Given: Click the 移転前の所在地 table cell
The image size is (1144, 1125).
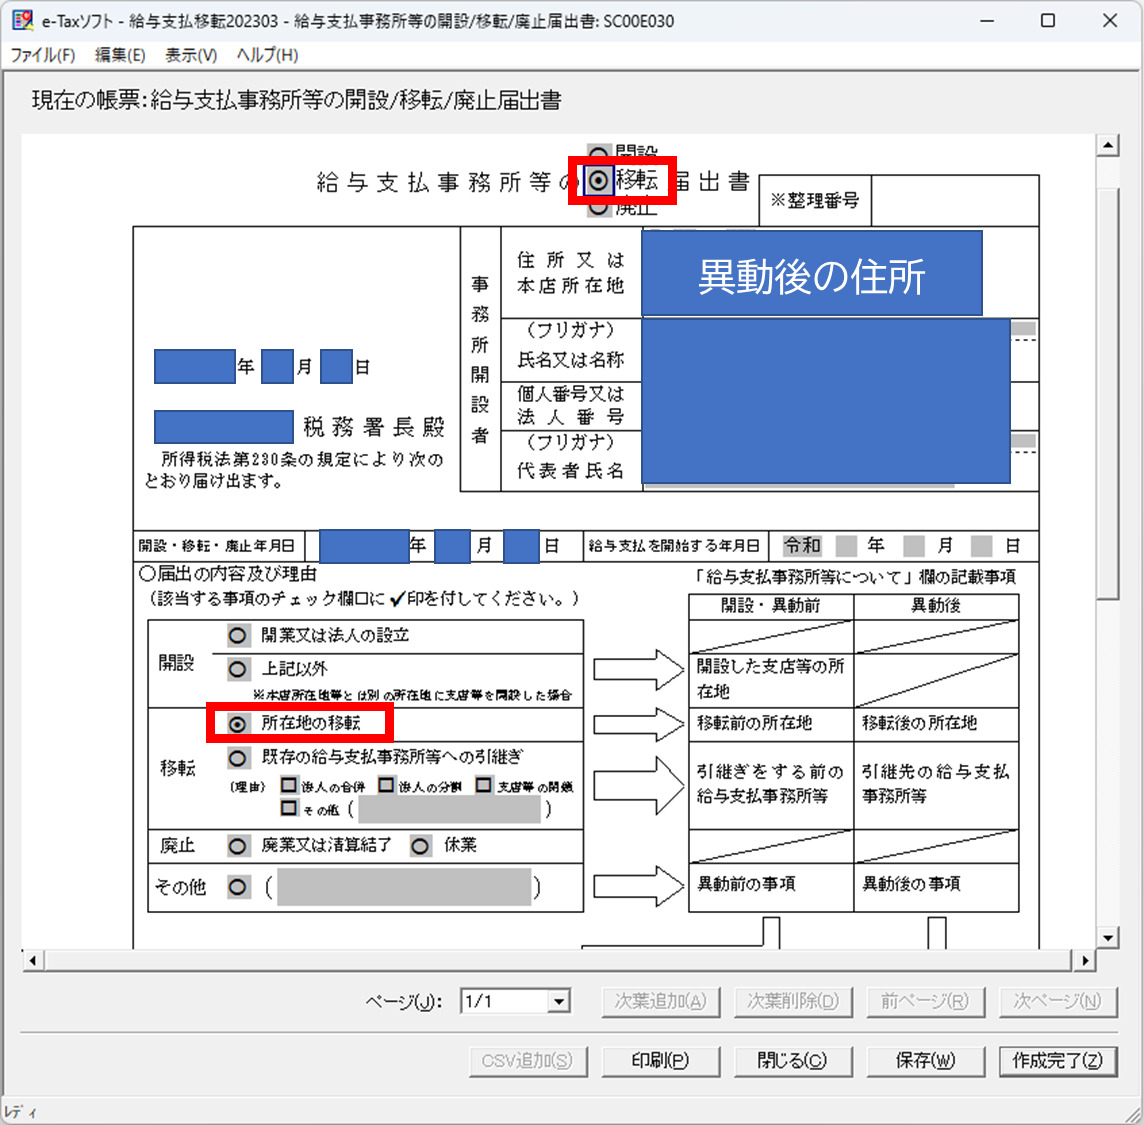Looking at the screenshot, I should [771, 724].
